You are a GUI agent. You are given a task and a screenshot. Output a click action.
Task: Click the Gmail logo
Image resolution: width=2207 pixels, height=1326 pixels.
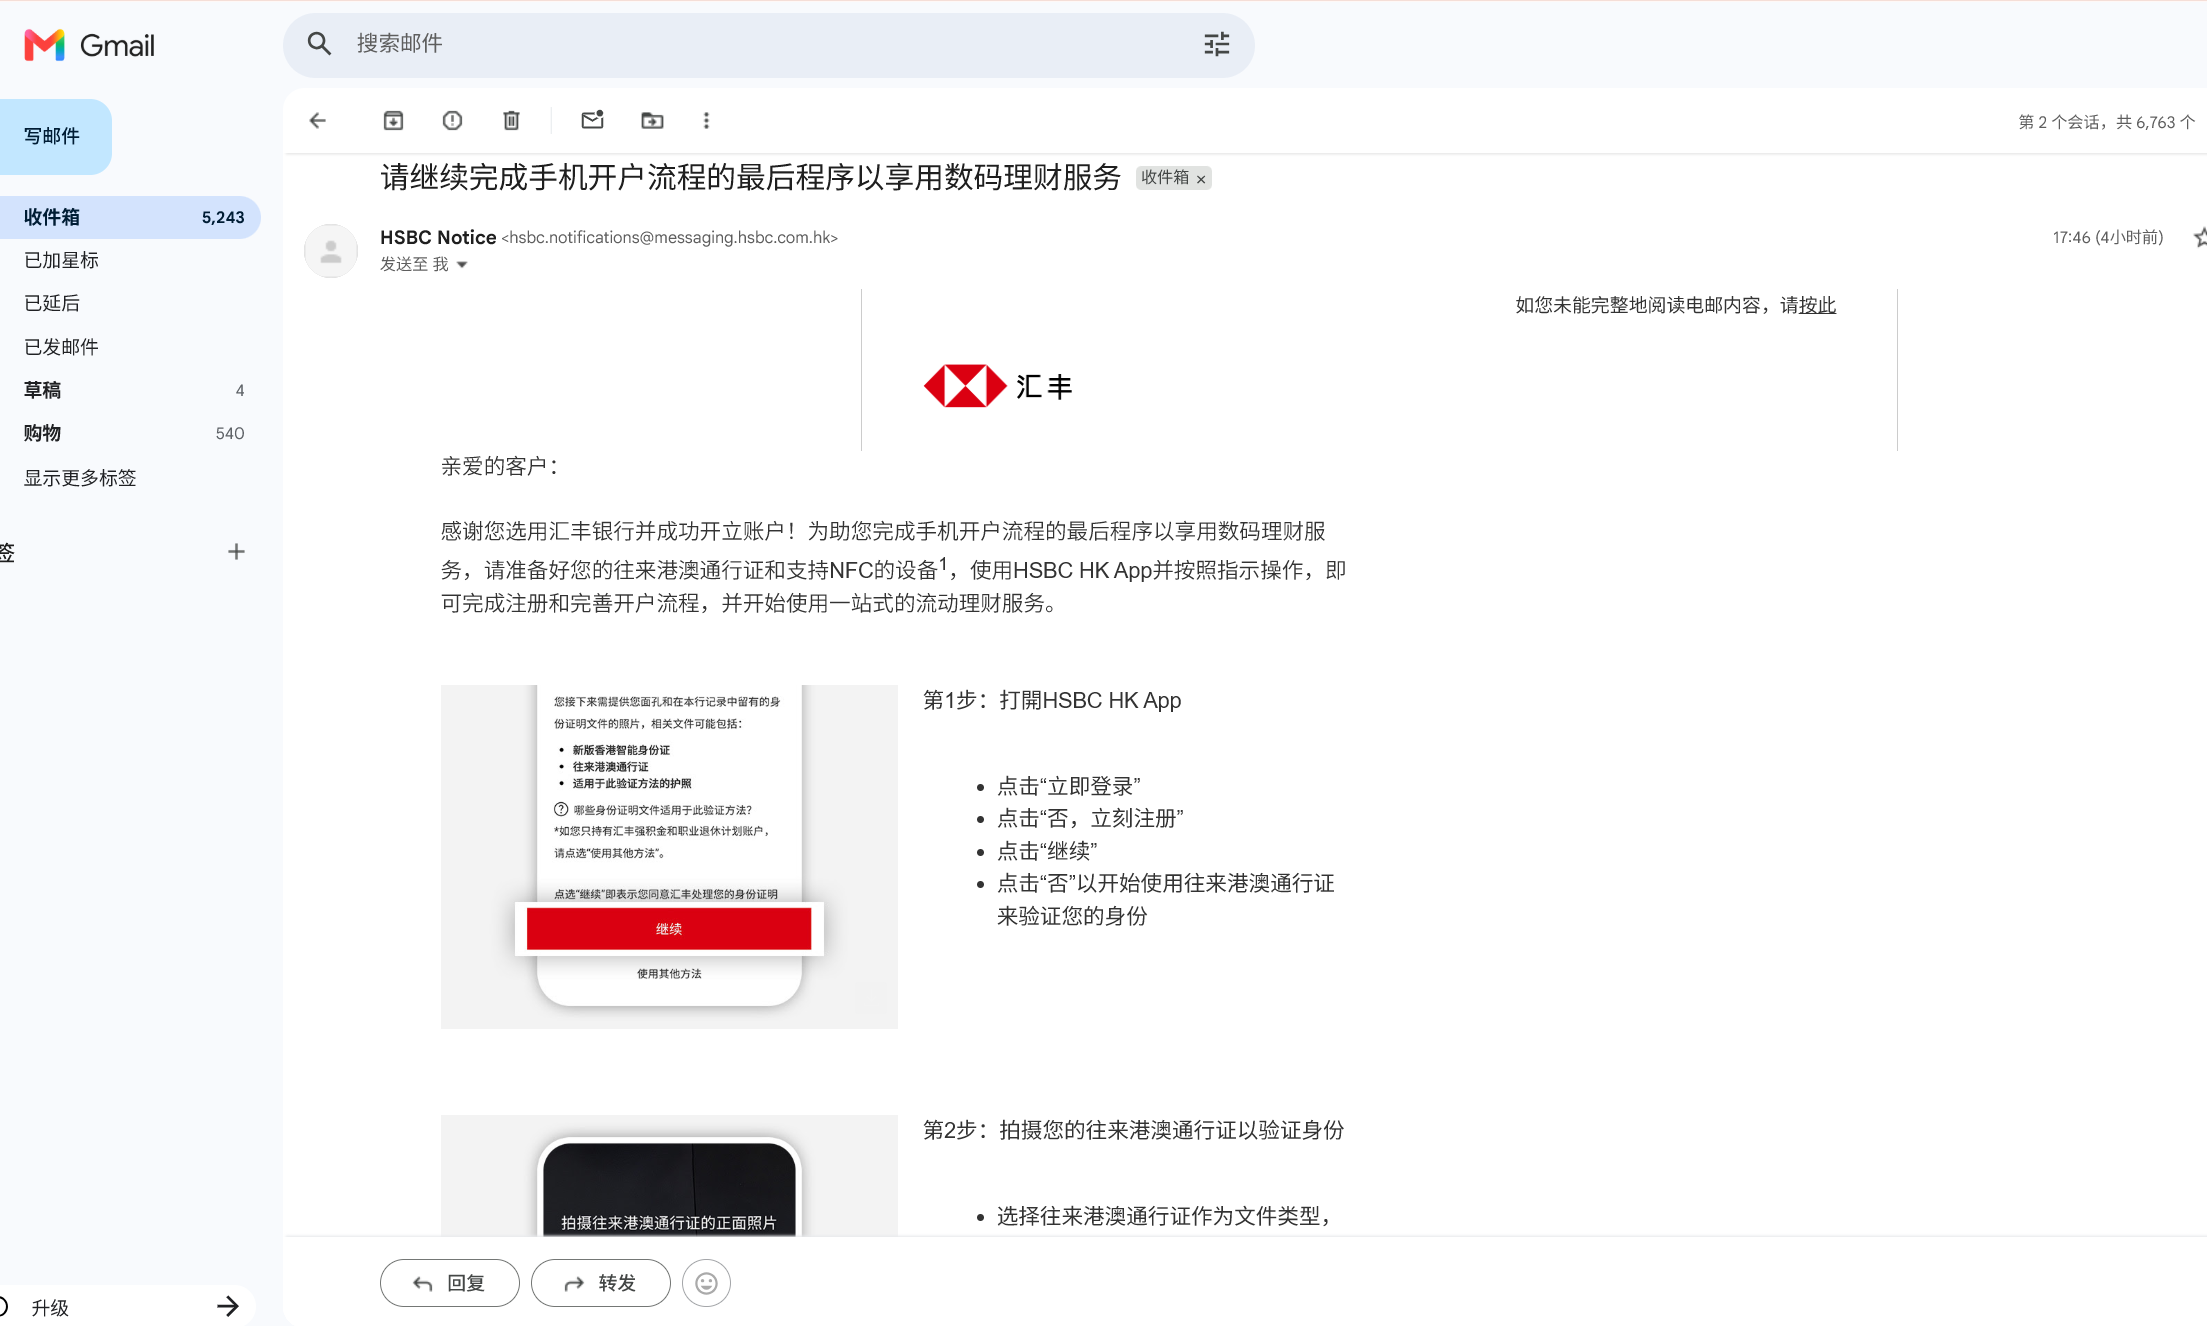tap(89, 45)
